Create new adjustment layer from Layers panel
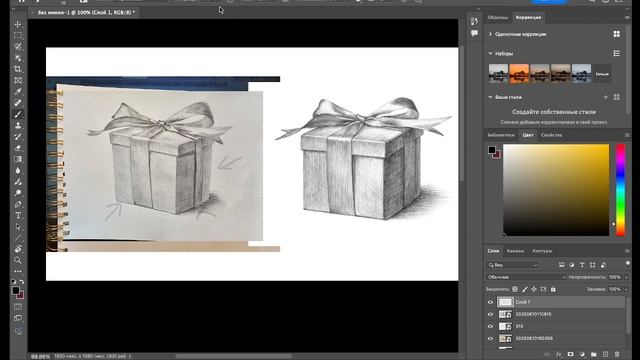The height and width of the screenshot is (360, 640). pos(582,354)
